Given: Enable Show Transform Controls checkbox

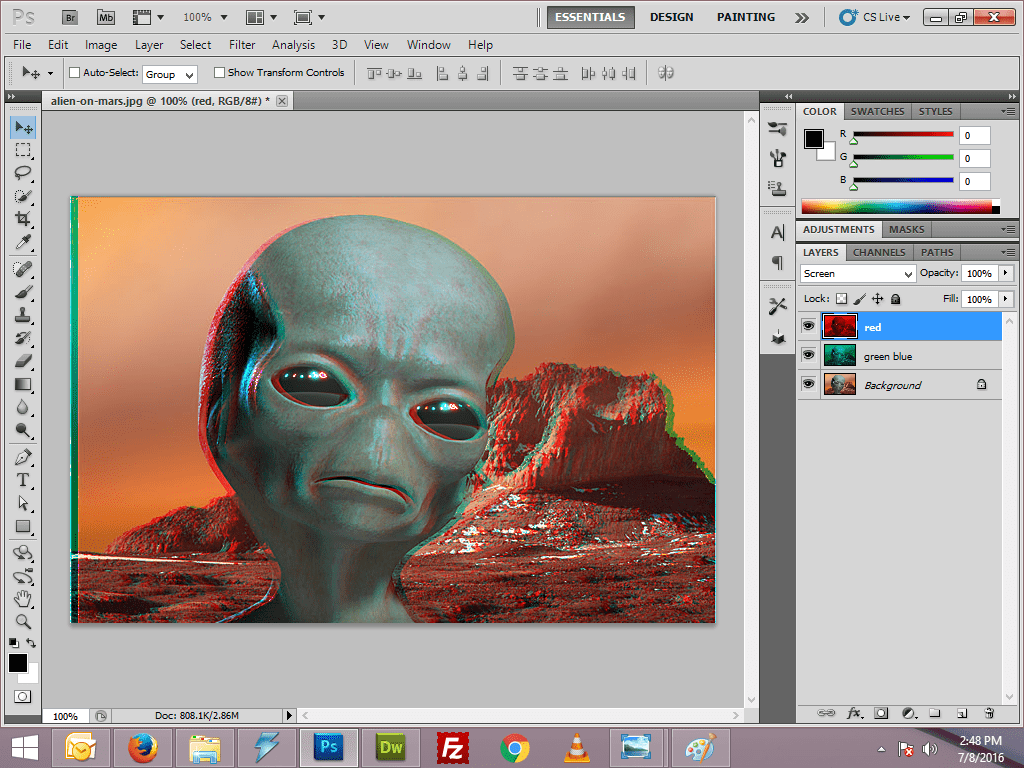Looking at the screenshot, I should coord(219,72).
